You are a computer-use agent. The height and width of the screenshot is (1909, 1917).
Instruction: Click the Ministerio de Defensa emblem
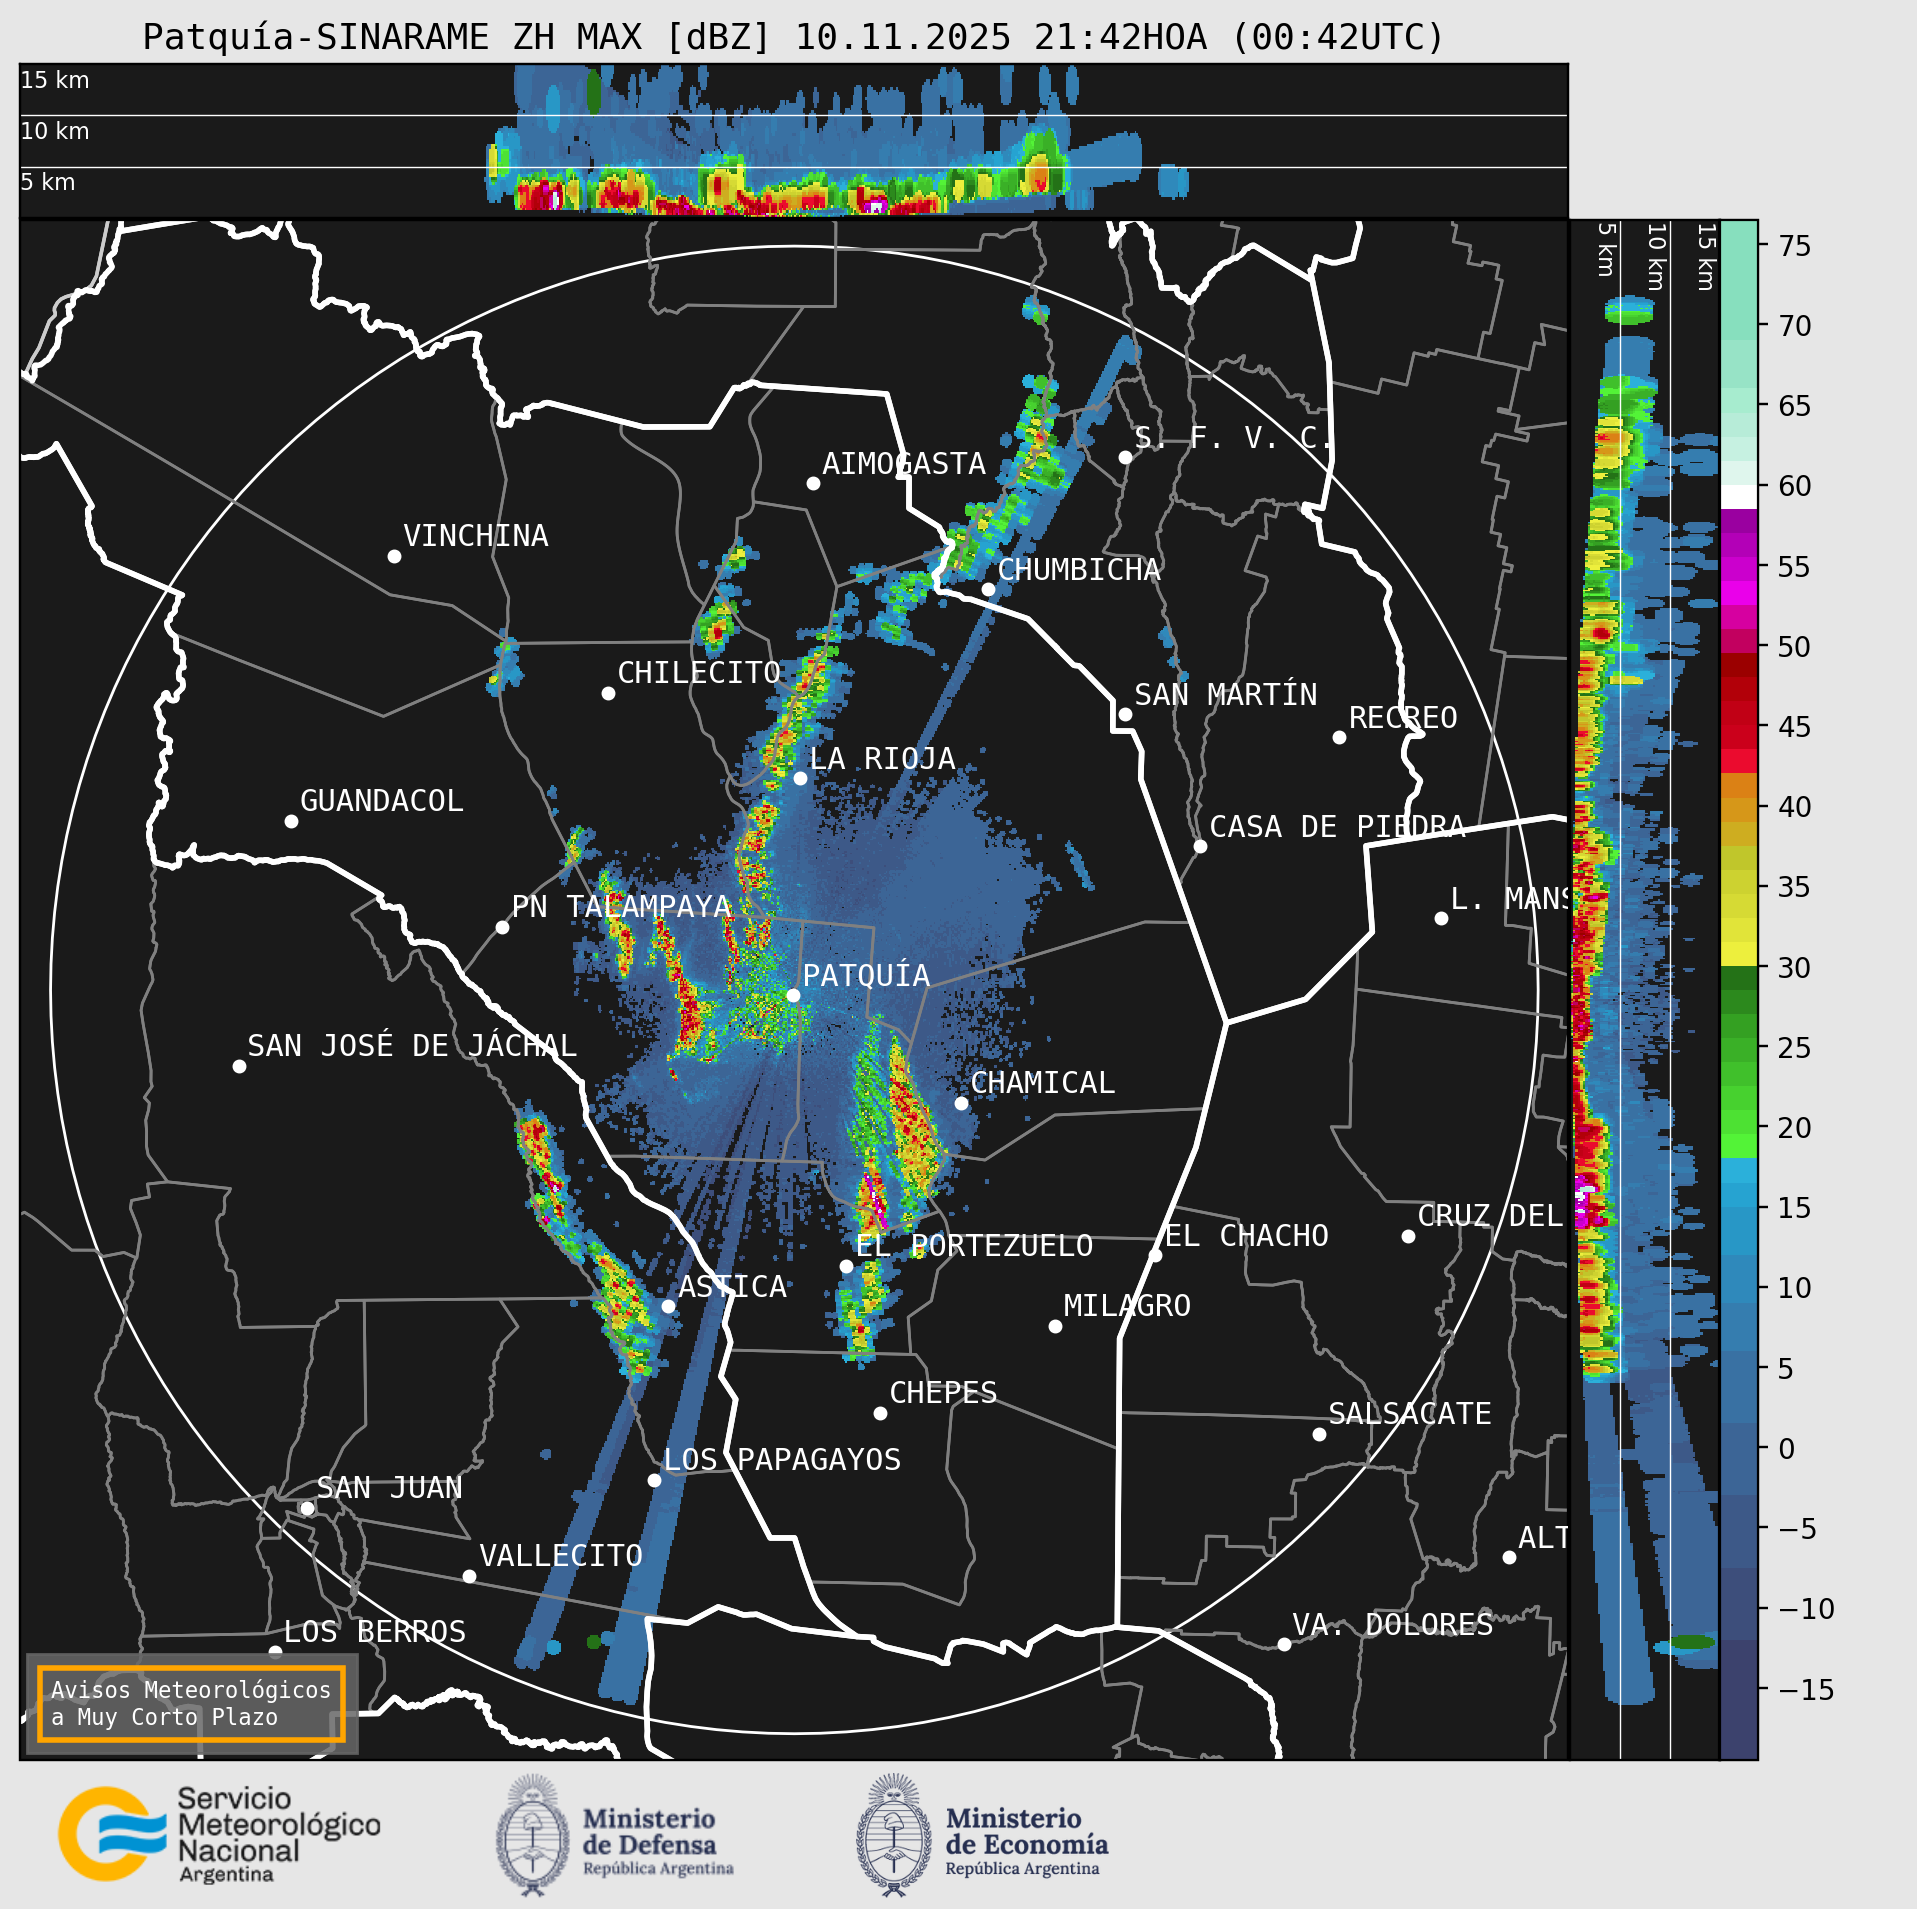[x=533, y=1835]
